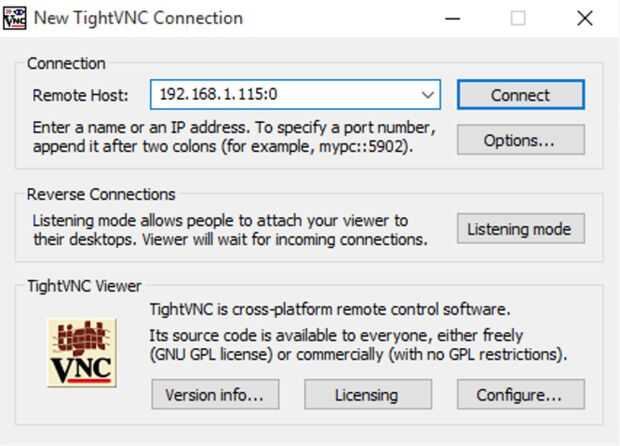620x446 pixels.
Task: Click the "Connection" group heading
Action: tap(66, 63)
